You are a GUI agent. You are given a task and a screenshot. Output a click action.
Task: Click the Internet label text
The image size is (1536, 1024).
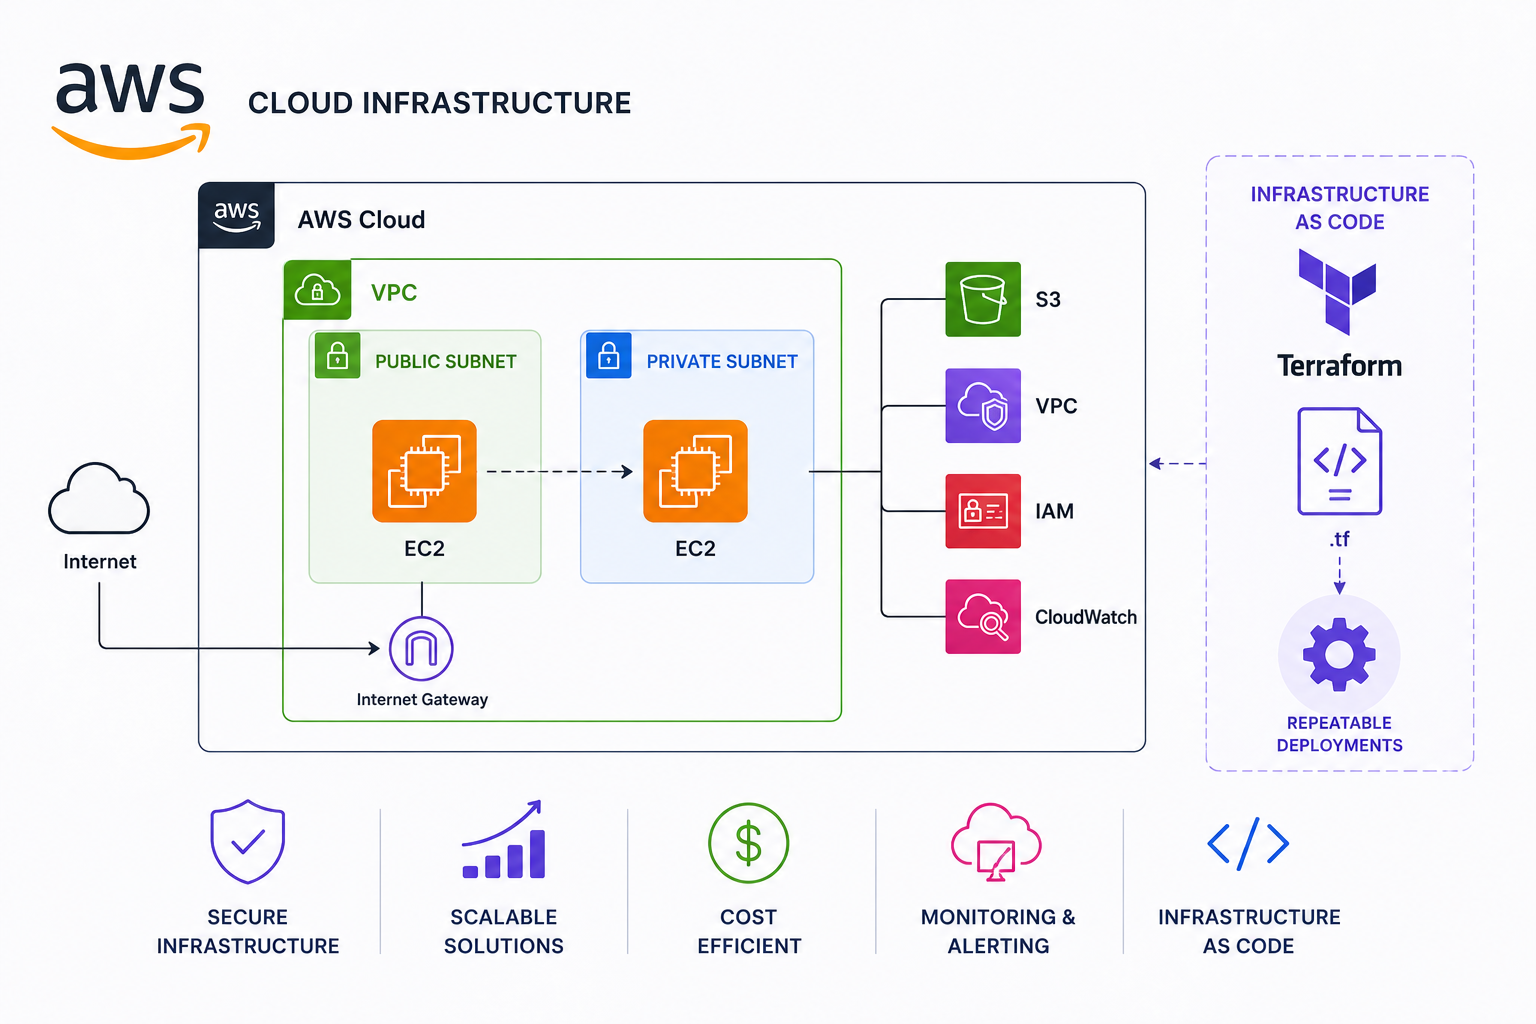click(100, 562)
